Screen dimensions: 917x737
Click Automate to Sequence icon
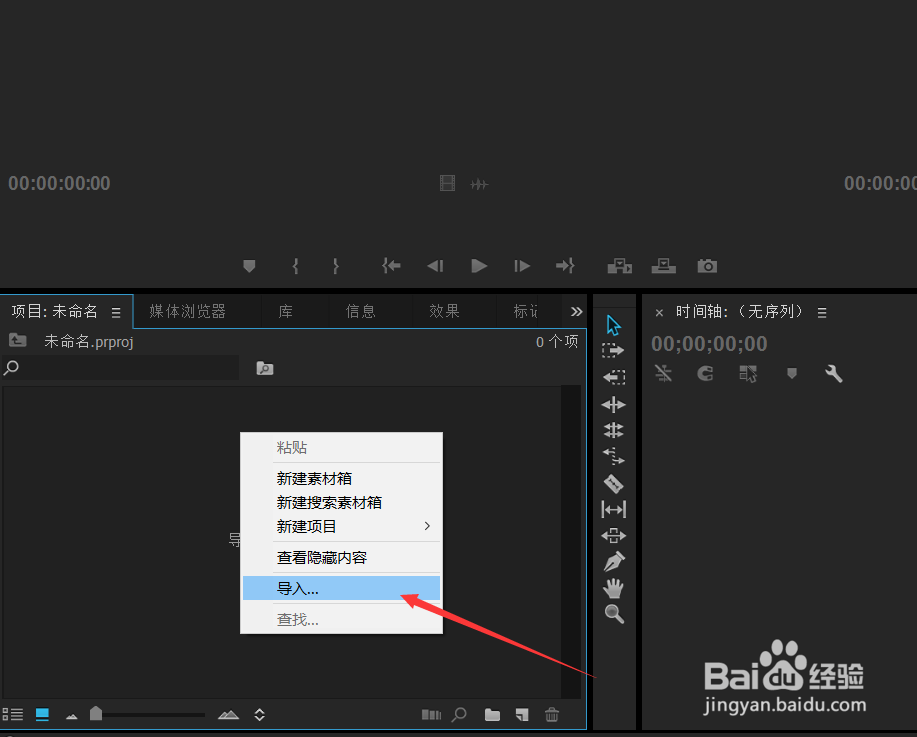pyautogui.click(x=432, y=714)
